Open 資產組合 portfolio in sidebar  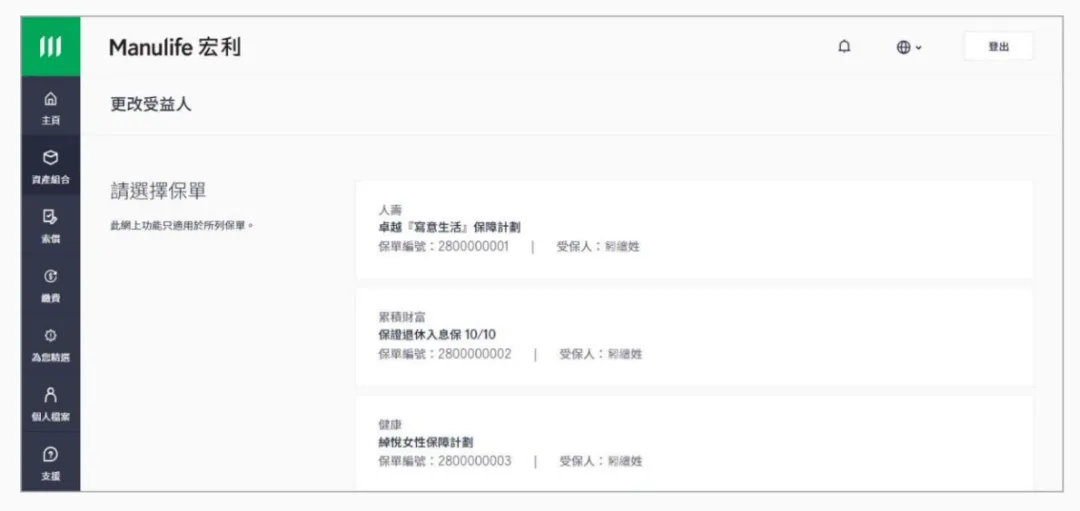coord(50,166)
